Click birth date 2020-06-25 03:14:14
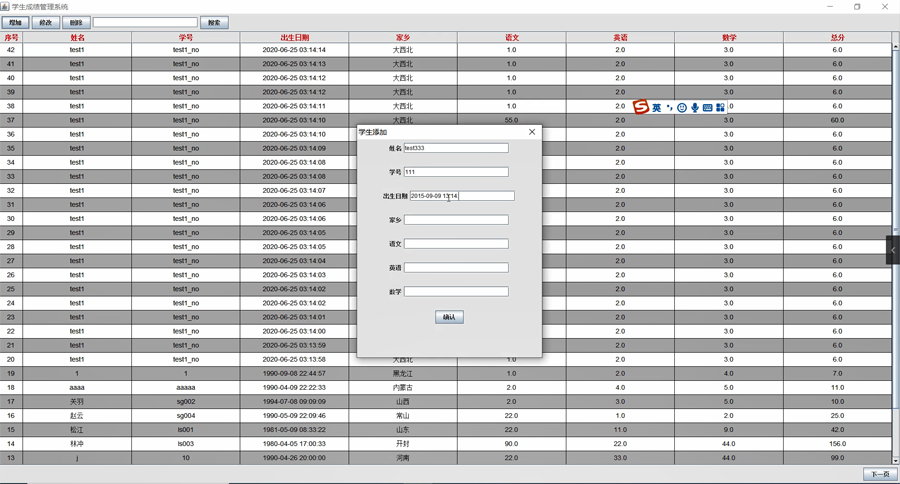 pyautogui.click(x=294, y=50)
